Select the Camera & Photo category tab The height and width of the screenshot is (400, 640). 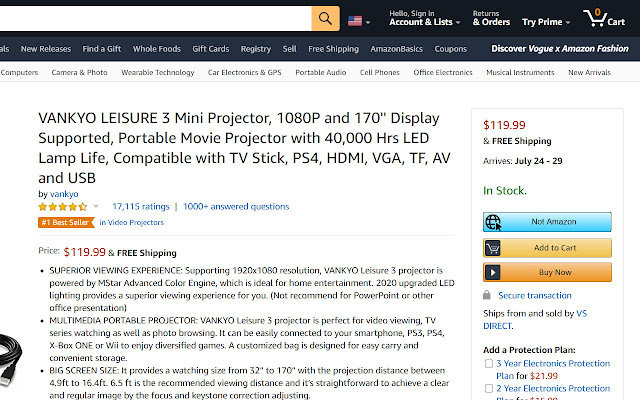79,72
